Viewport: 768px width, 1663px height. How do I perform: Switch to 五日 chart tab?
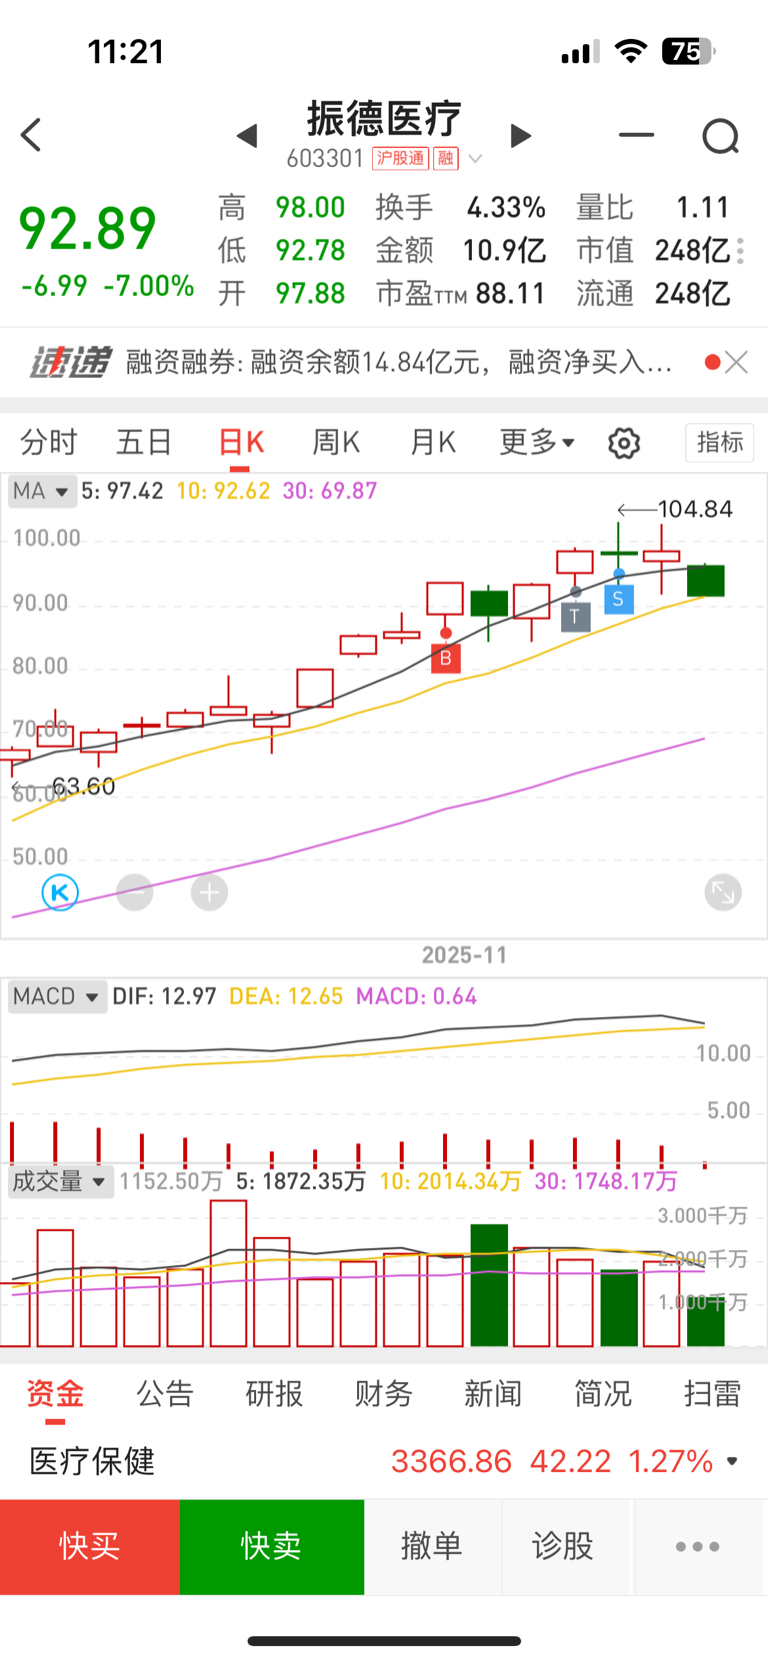(144, 442)
